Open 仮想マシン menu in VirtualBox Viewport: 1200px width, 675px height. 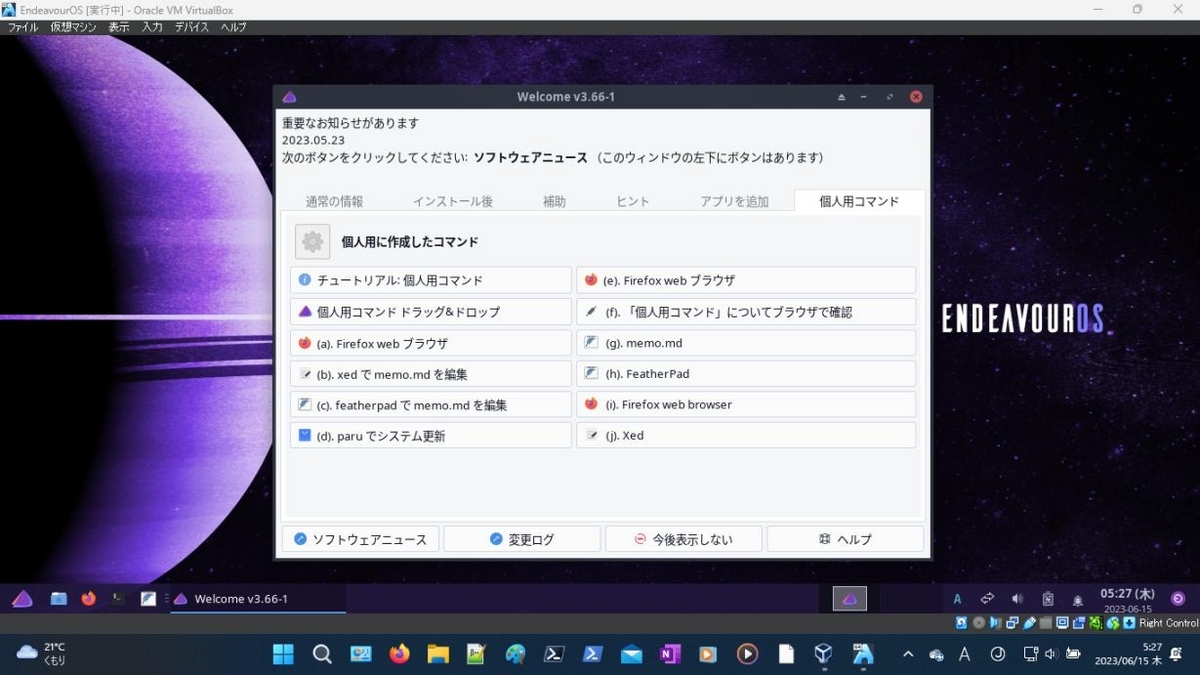[74, 27]
